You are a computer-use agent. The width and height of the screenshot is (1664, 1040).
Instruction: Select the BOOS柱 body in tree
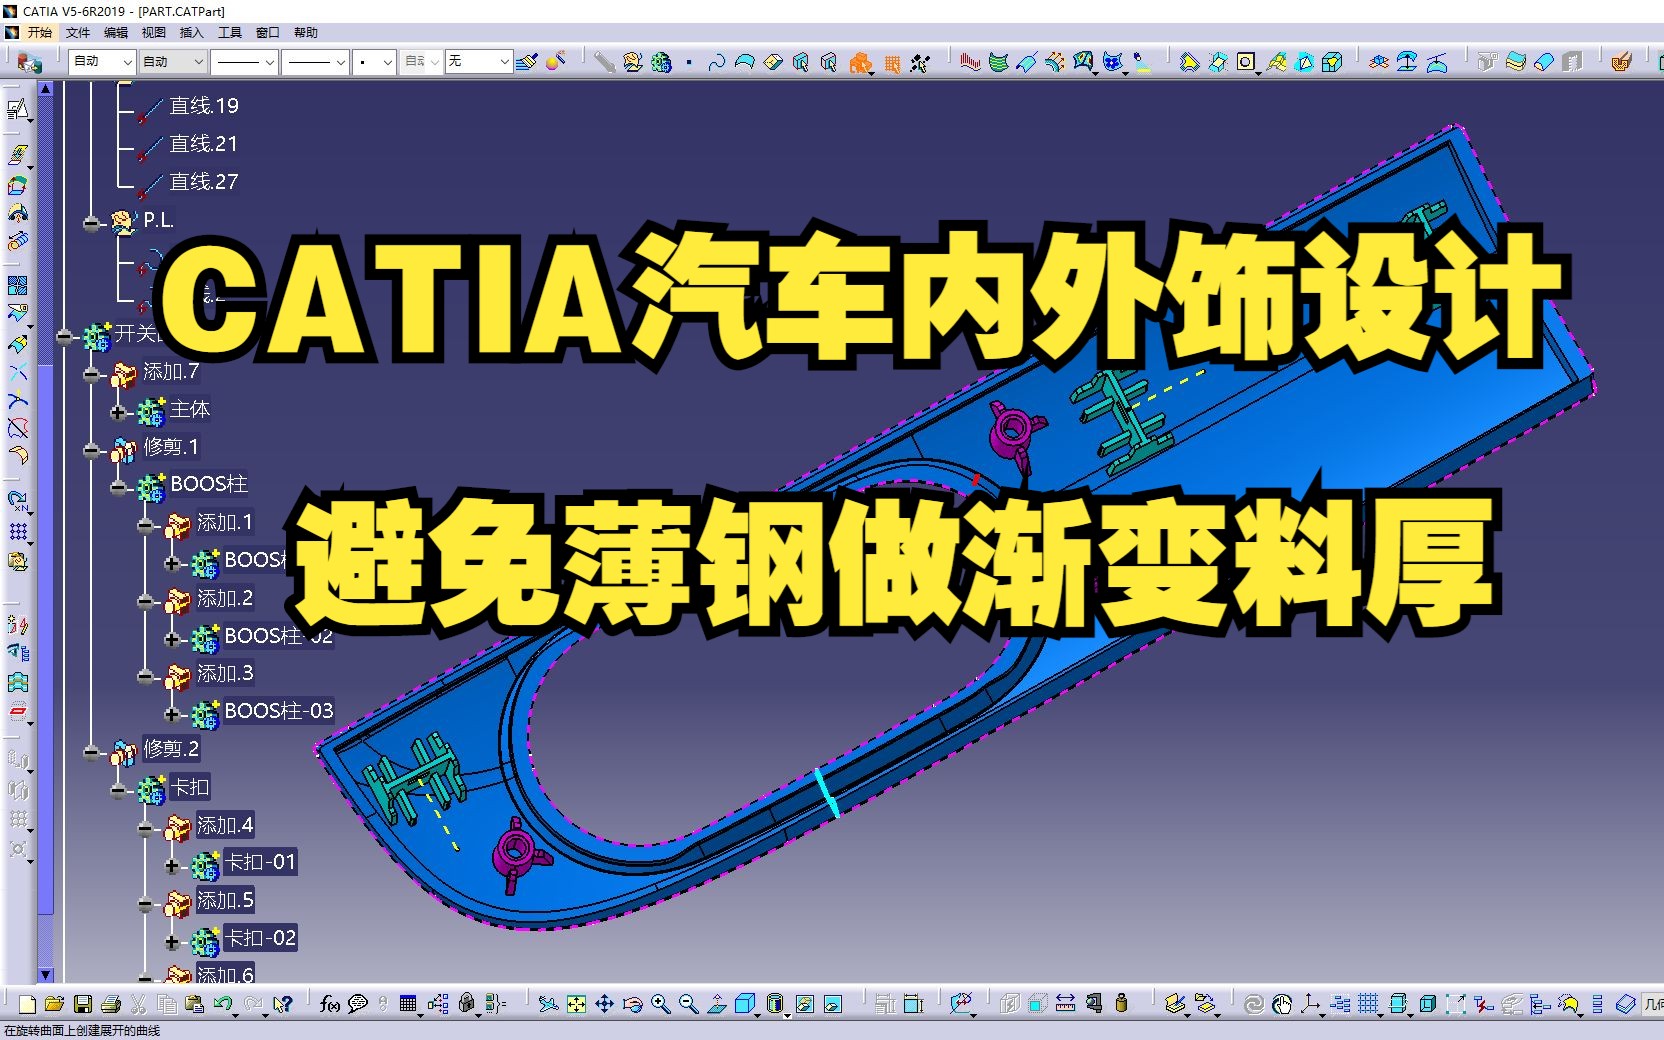[x=208, y=484]
